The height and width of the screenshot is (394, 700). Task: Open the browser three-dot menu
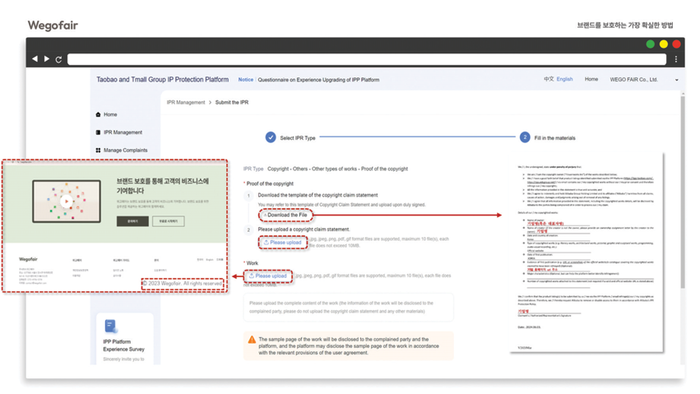[x=676, y=59]
